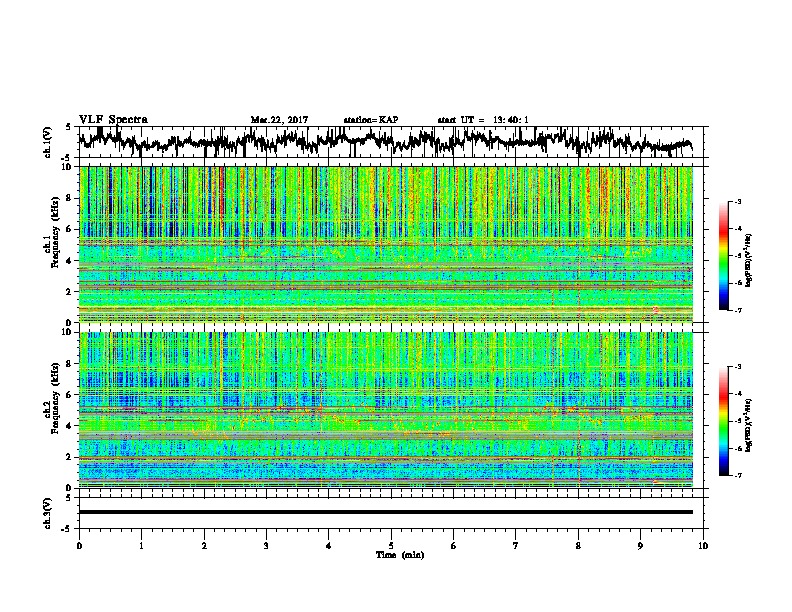Click time axis tick label "9"
This screenshot has width=792, height=612.
[x=640, y=546]
